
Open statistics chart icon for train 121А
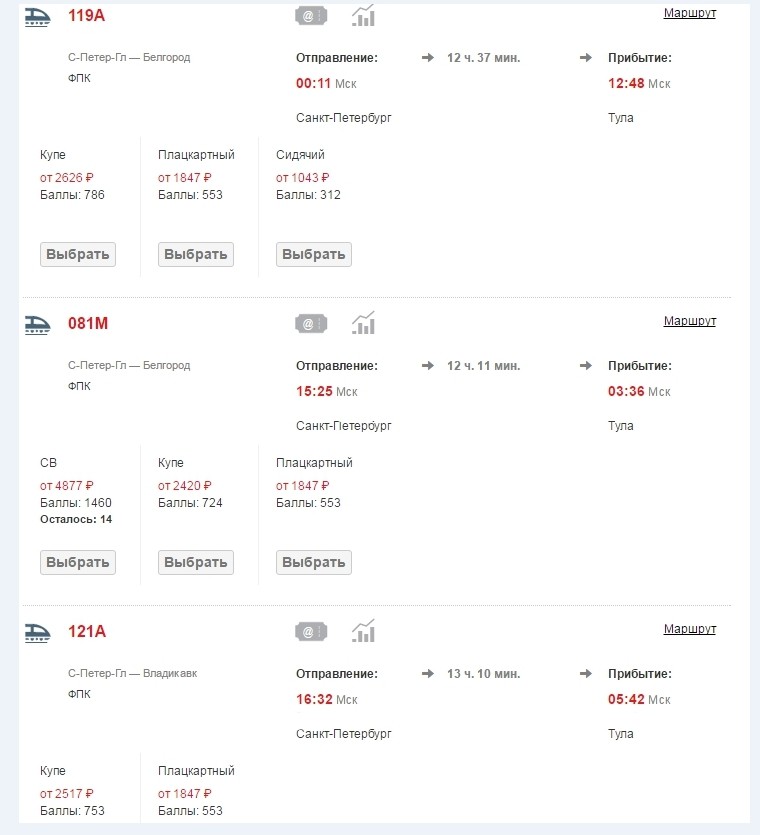coord(363,631)
